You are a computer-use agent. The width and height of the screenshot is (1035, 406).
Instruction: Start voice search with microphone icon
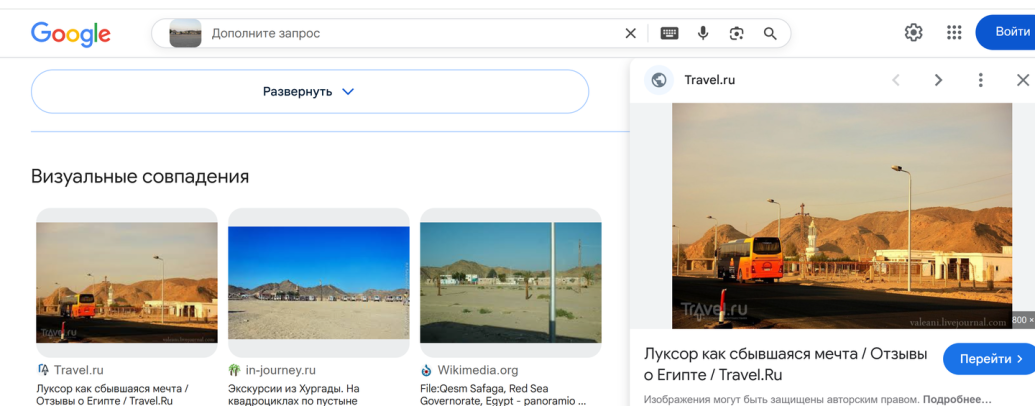coord(703,34)
